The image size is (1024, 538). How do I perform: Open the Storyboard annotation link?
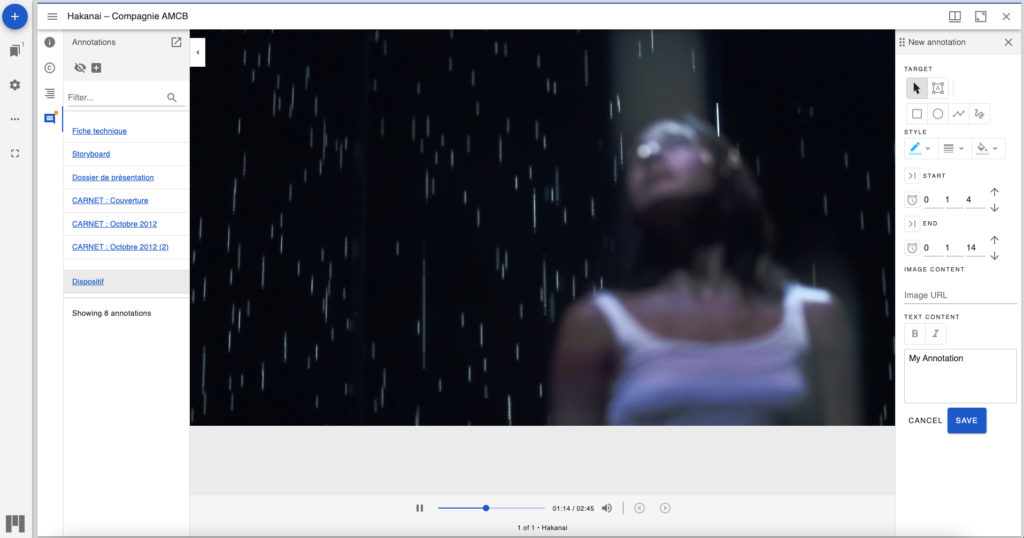pos(91,154)
